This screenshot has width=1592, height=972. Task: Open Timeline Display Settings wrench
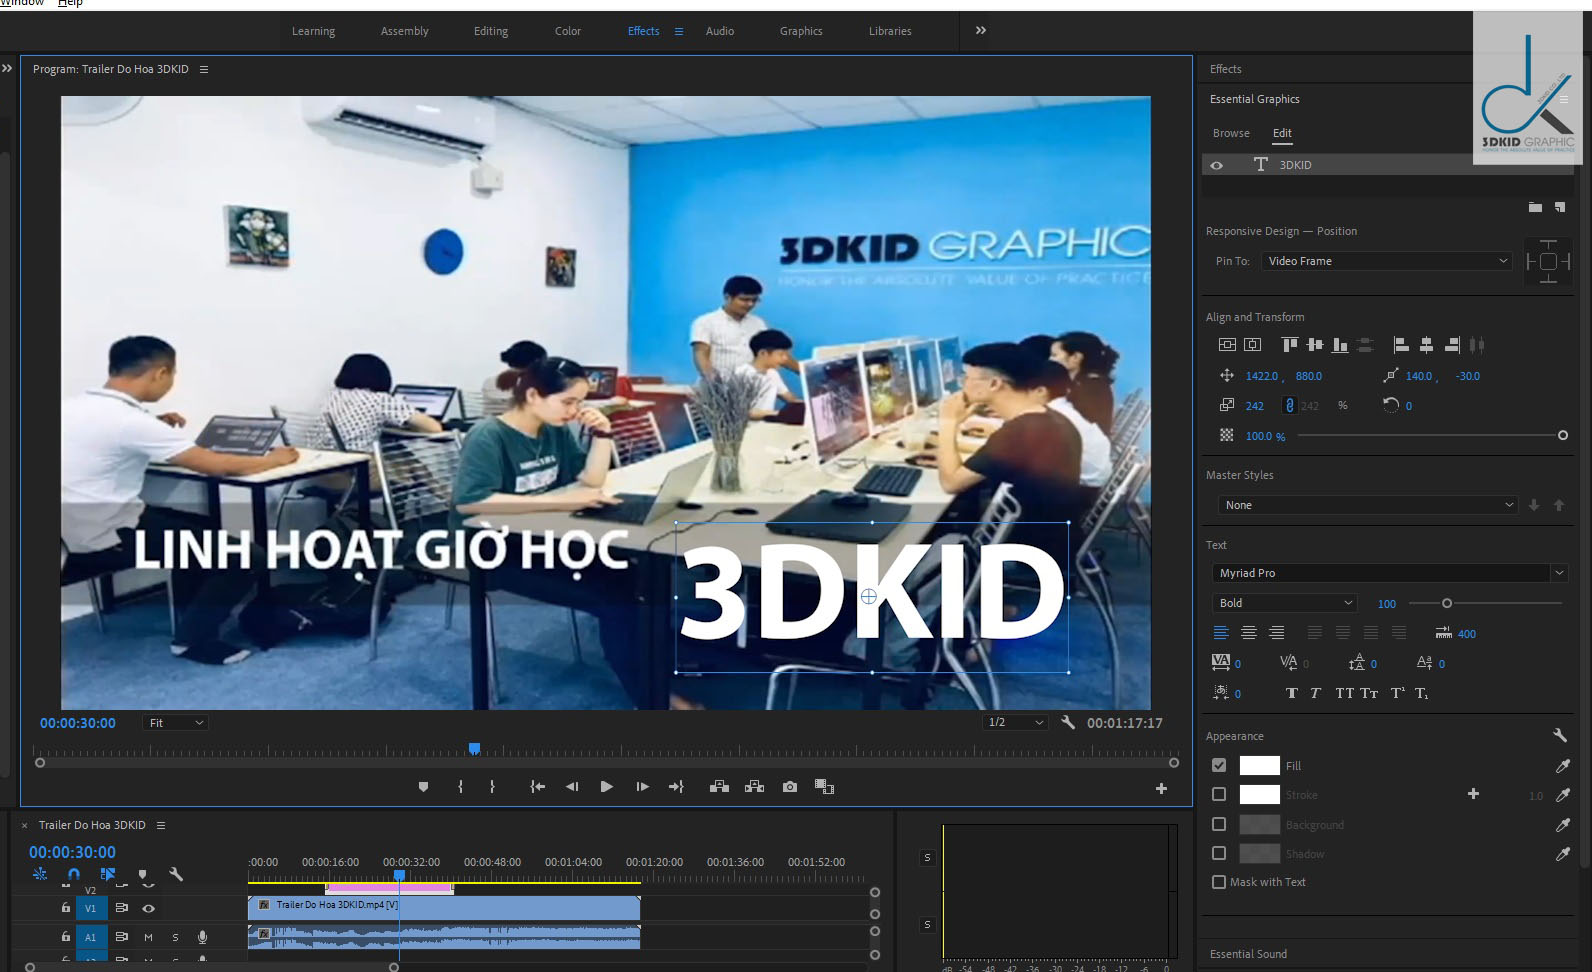(x=176, y=874)
